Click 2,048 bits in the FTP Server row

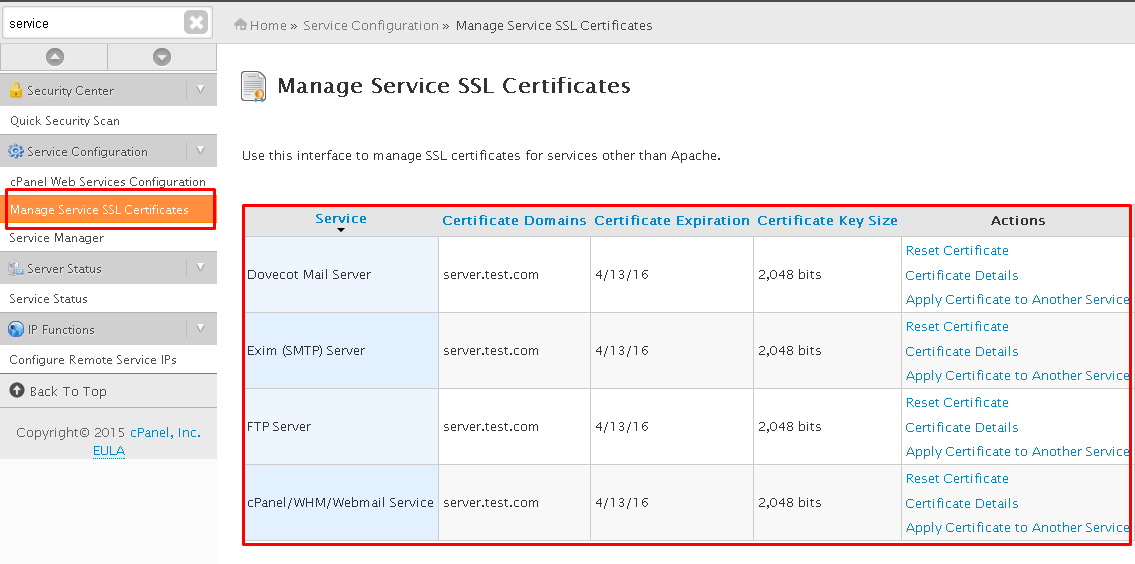point(790,426)
